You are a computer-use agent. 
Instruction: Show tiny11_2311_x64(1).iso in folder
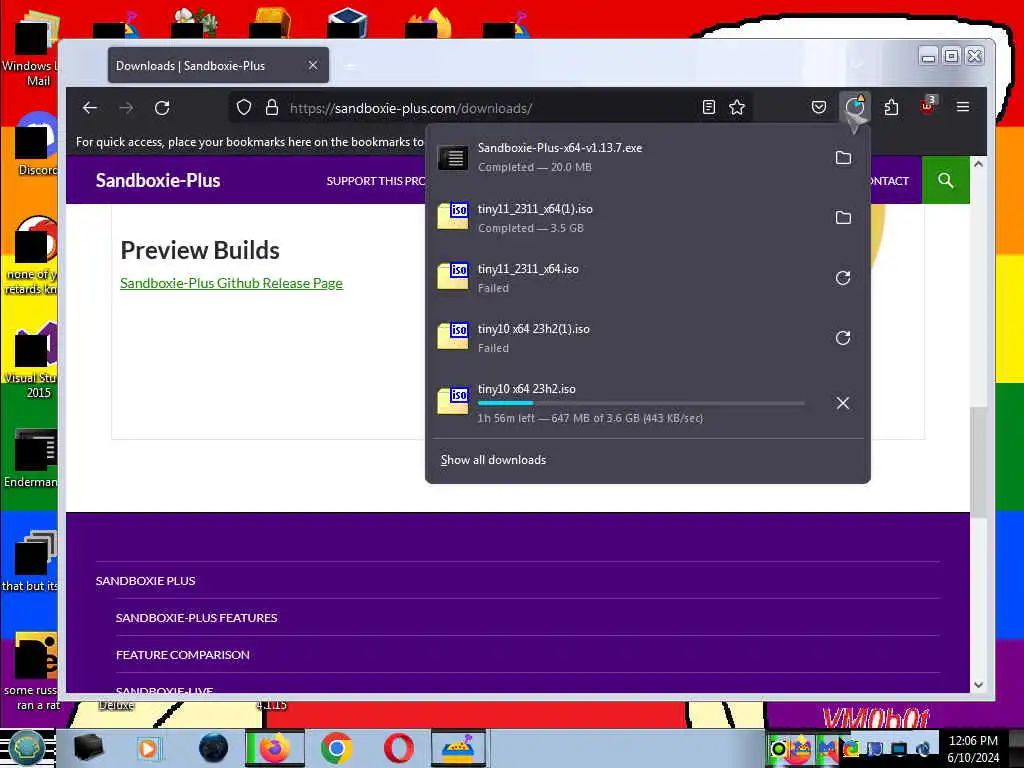pos(843,217)
